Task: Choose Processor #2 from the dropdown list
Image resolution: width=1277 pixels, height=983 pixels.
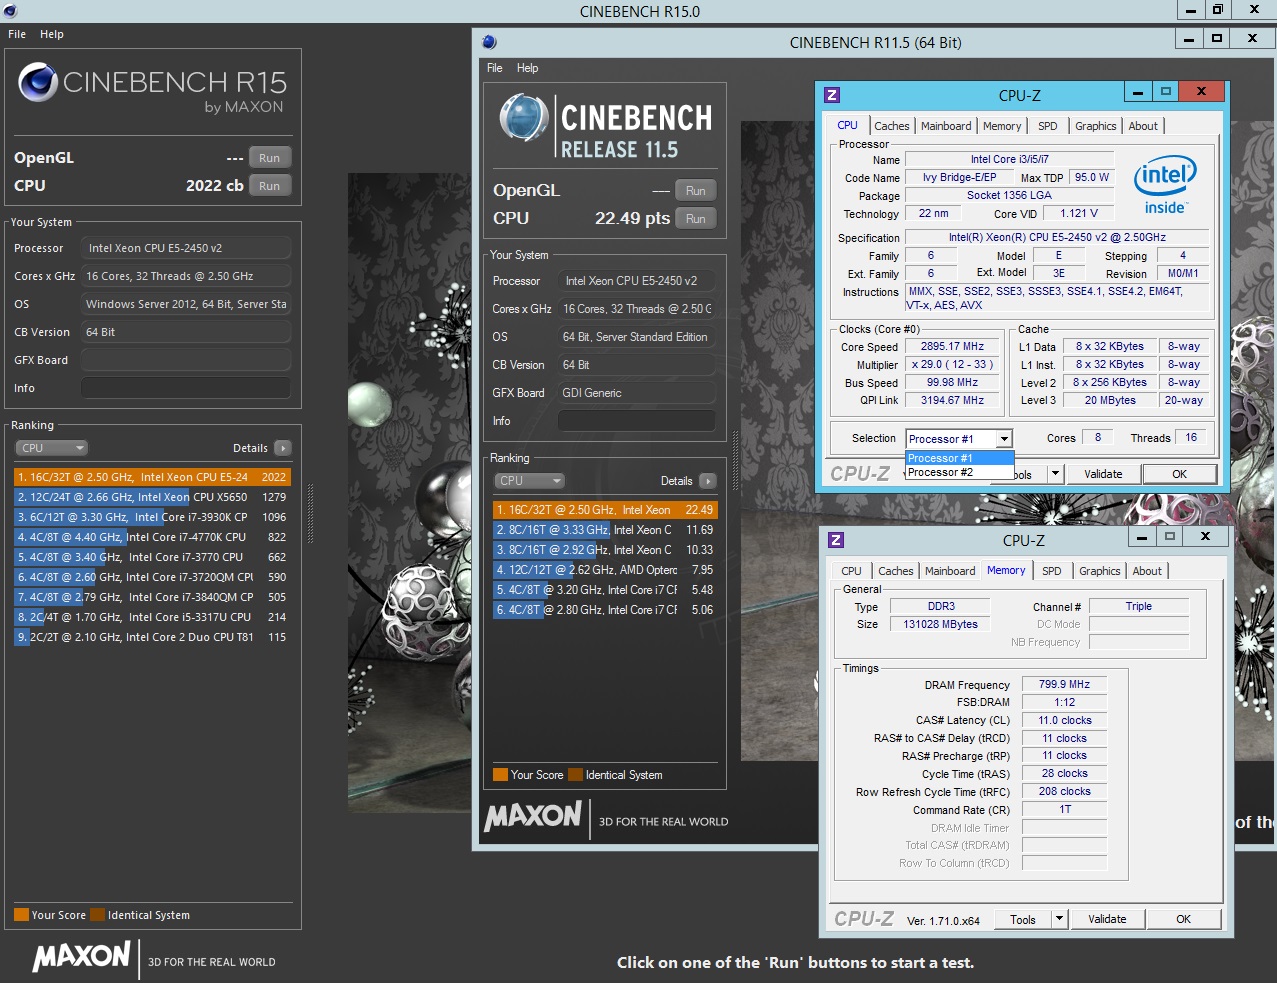Action: tap(959, 472)
